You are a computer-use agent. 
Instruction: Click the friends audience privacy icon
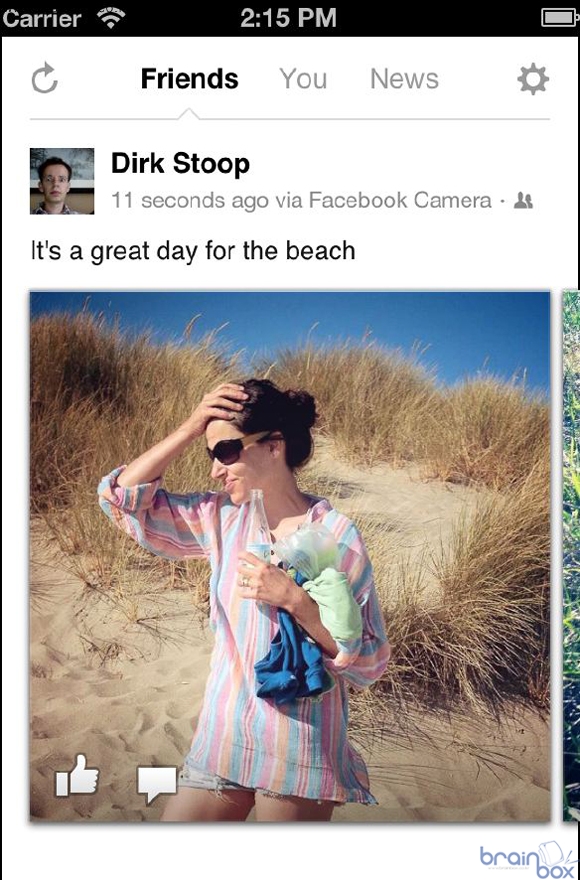click(523, 200)
